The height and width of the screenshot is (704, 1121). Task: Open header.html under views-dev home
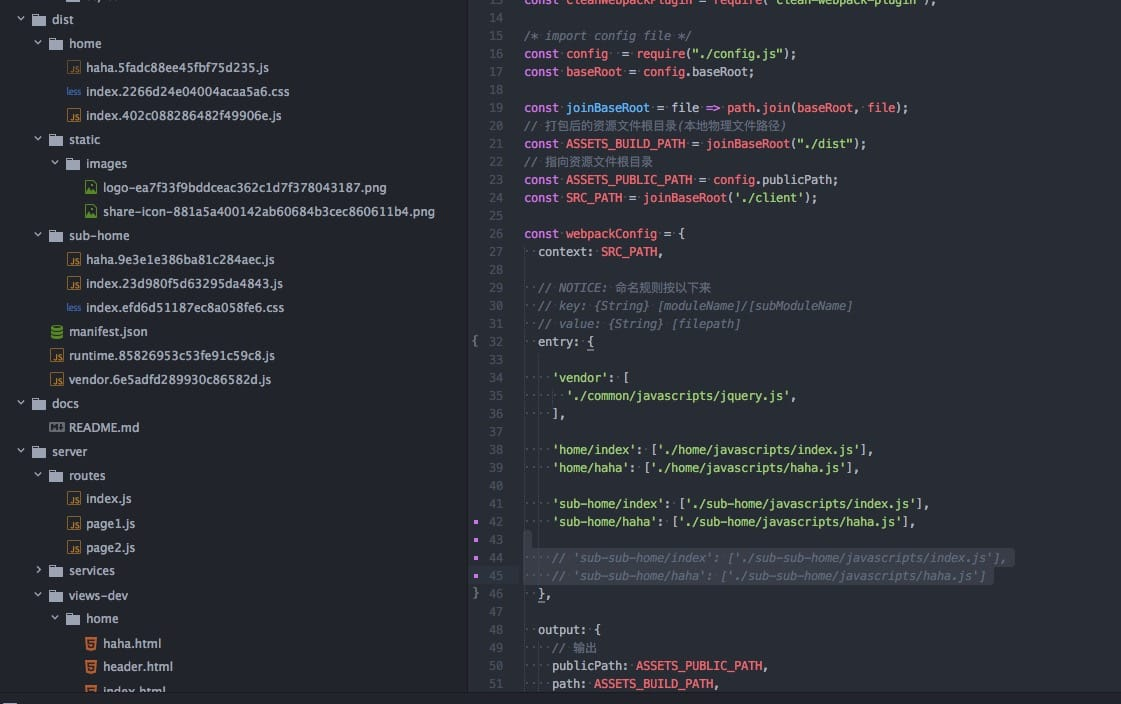[138, 667]
